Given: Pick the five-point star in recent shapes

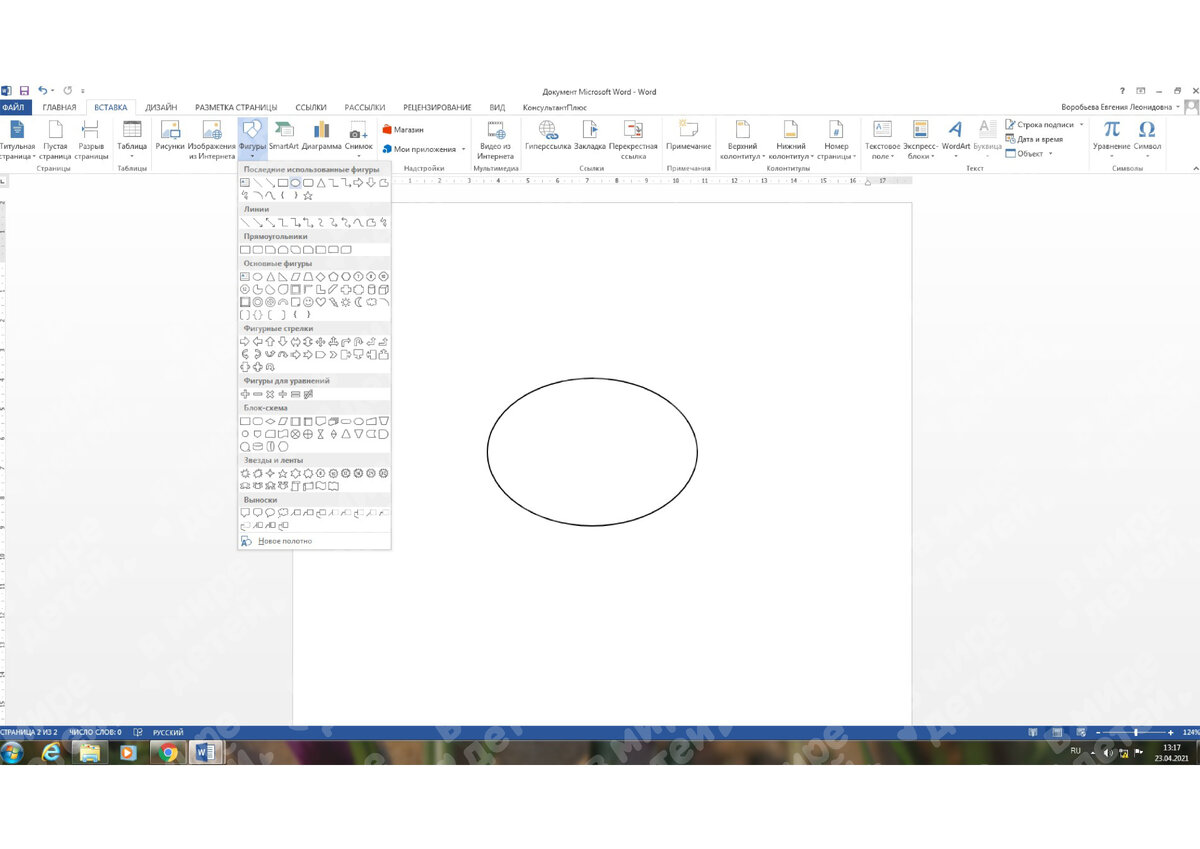Looking at the screenshot, I should coord(307,196).
